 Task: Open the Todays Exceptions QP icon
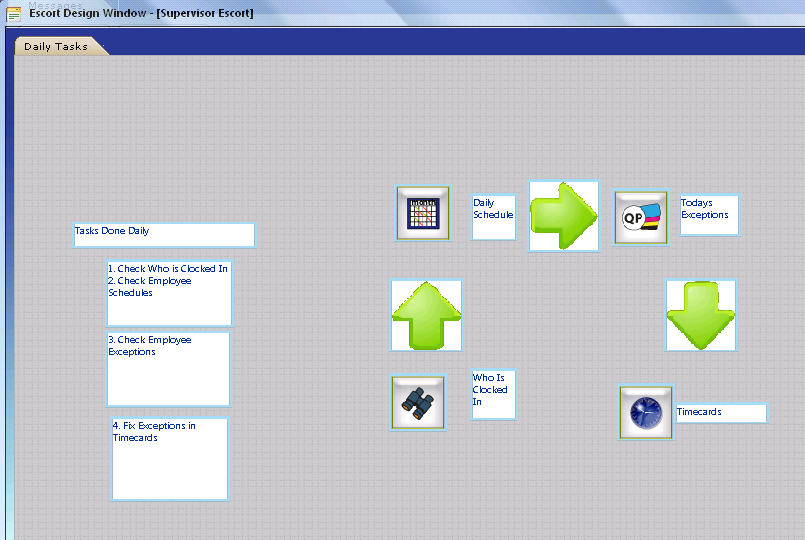tap(640, 218)
